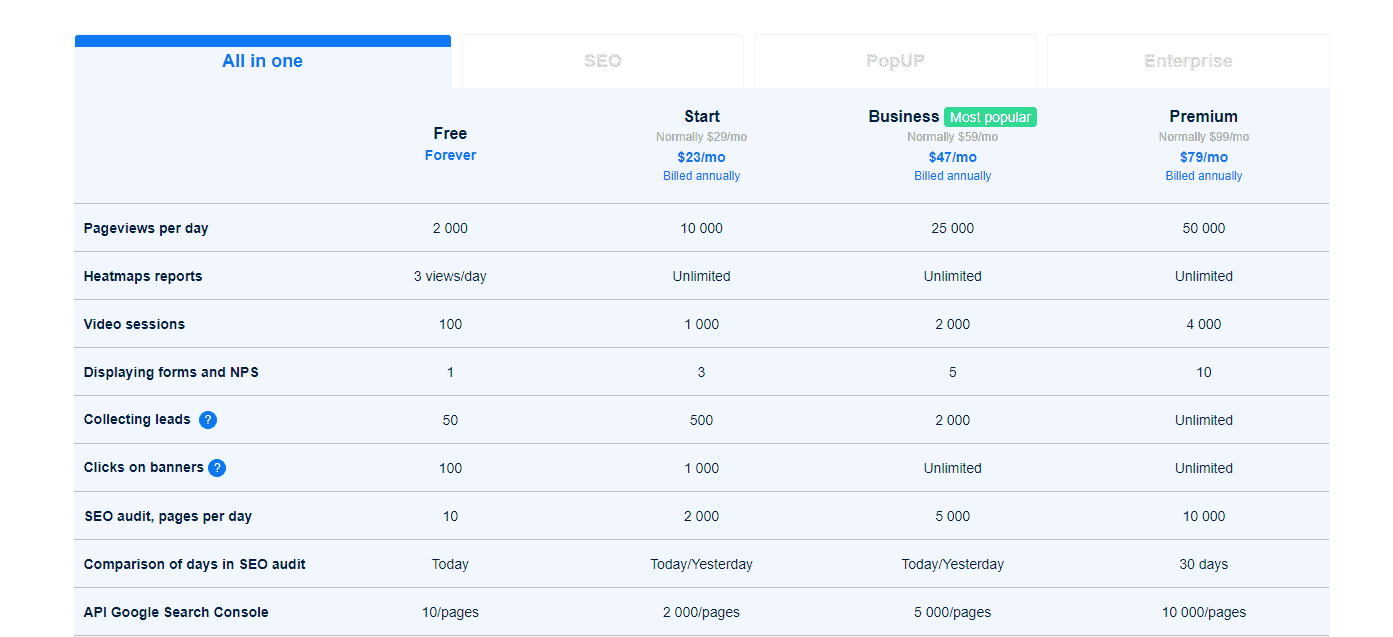The width and height of the screenshot is (1393, 637).
Task: Click the $47/mo price
Action: [x=953, y=157]
